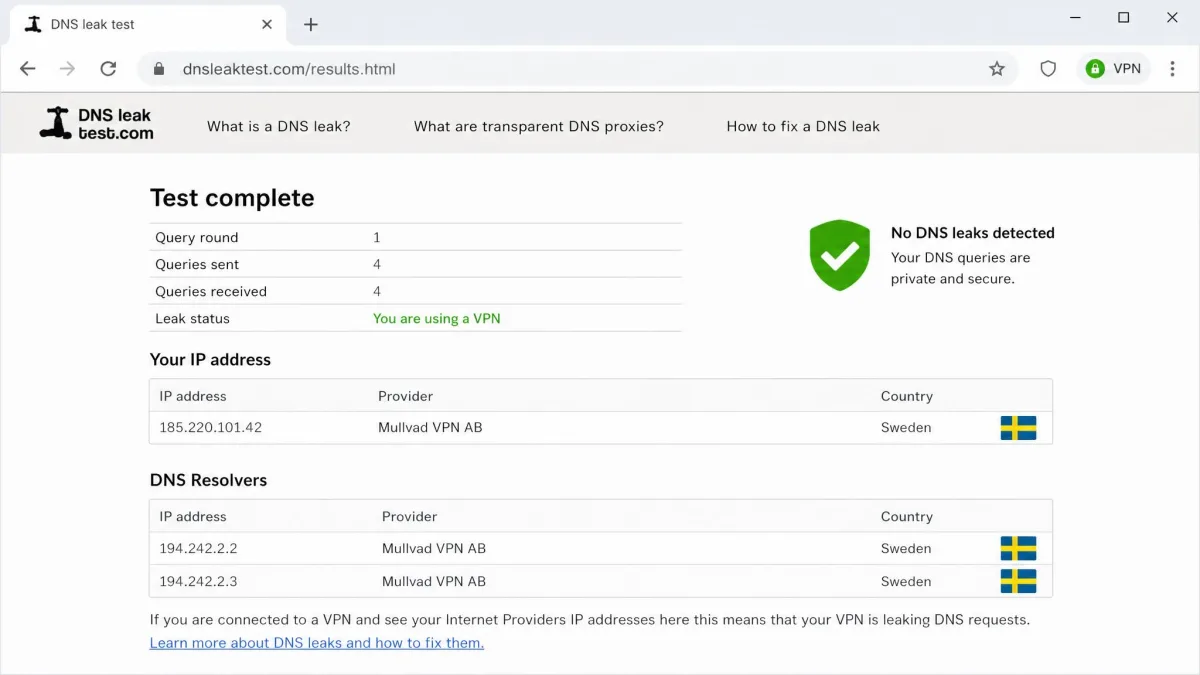Click "DNS Resolvers" section heading

click(x=208, y=480)
